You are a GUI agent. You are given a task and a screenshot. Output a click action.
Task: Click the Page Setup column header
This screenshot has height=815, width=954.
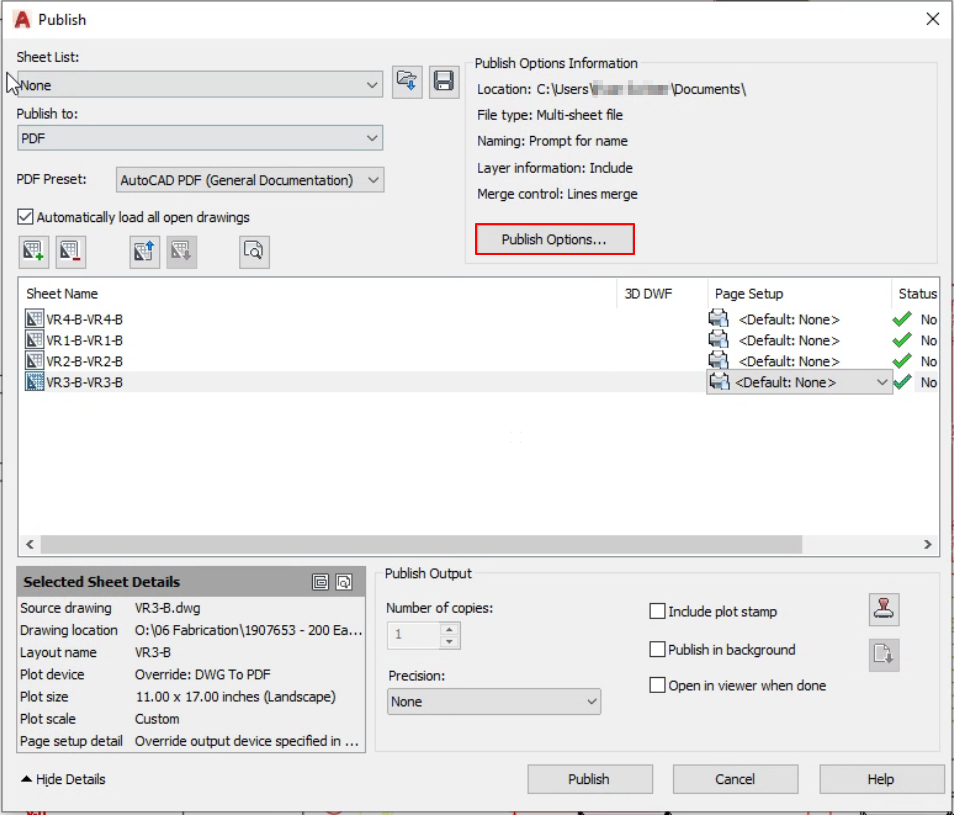pyautogui.click(x=748, y=294)
